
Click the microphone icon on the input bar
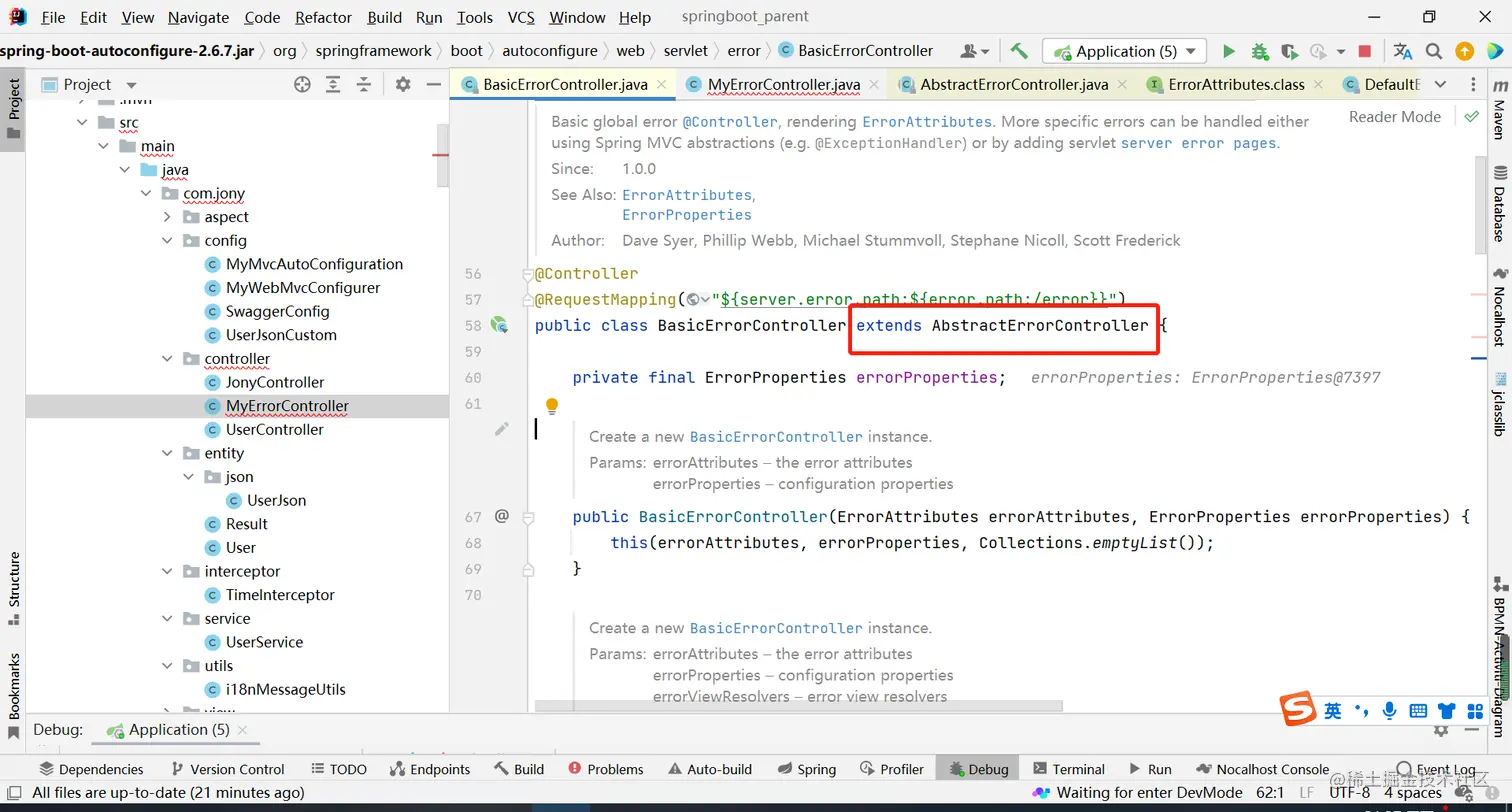[x=1389, y=711]
